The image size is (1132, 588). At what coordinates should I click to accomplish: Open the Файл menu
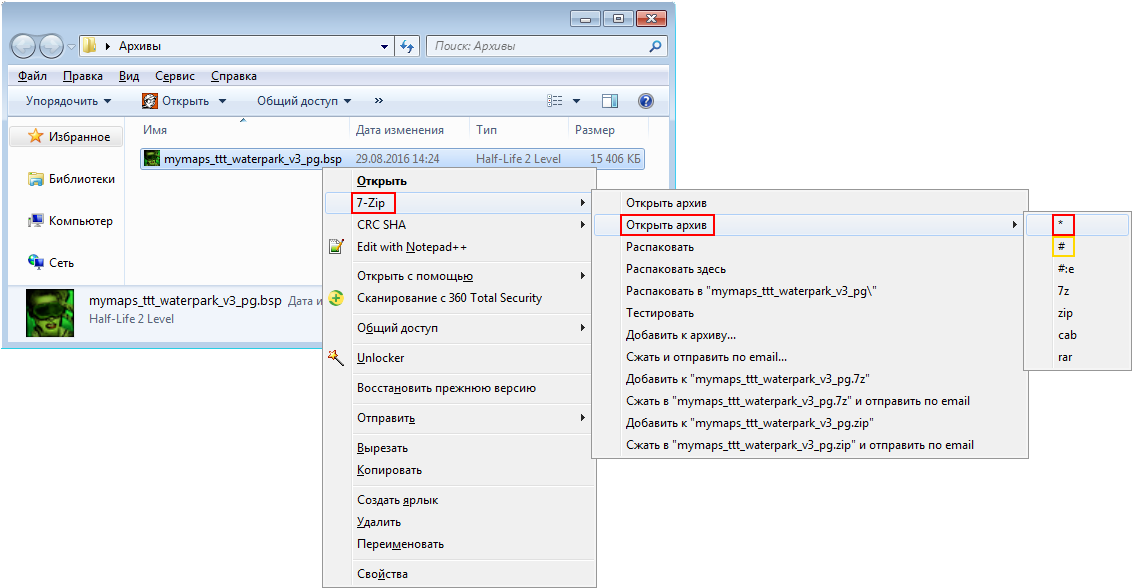pos(32,76)
